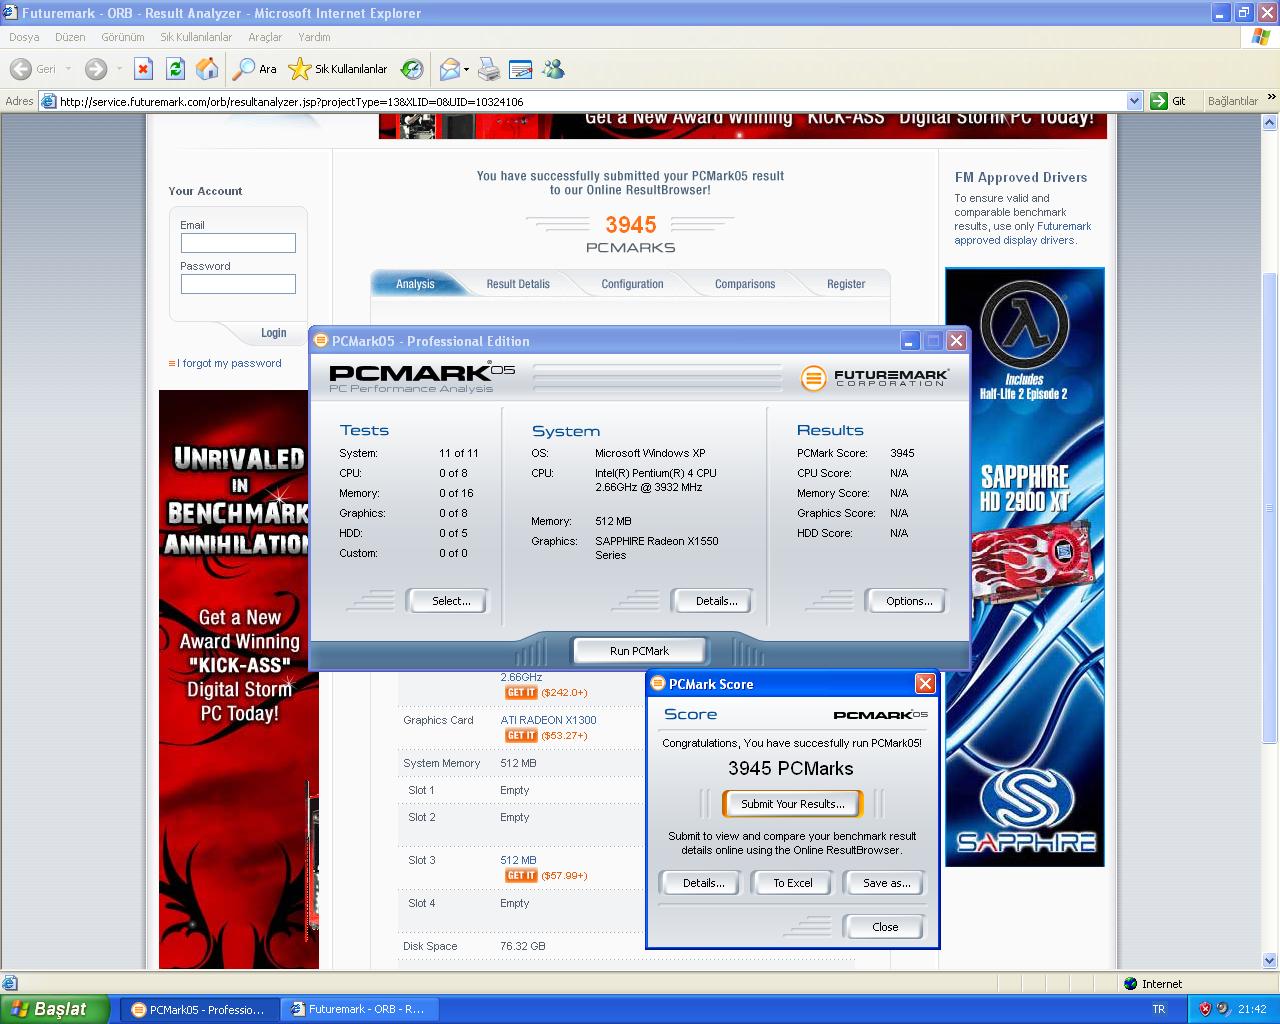The image size is (1280, 1024).
Task: Switch to the Configuration tab
Action: pos(632,284)
